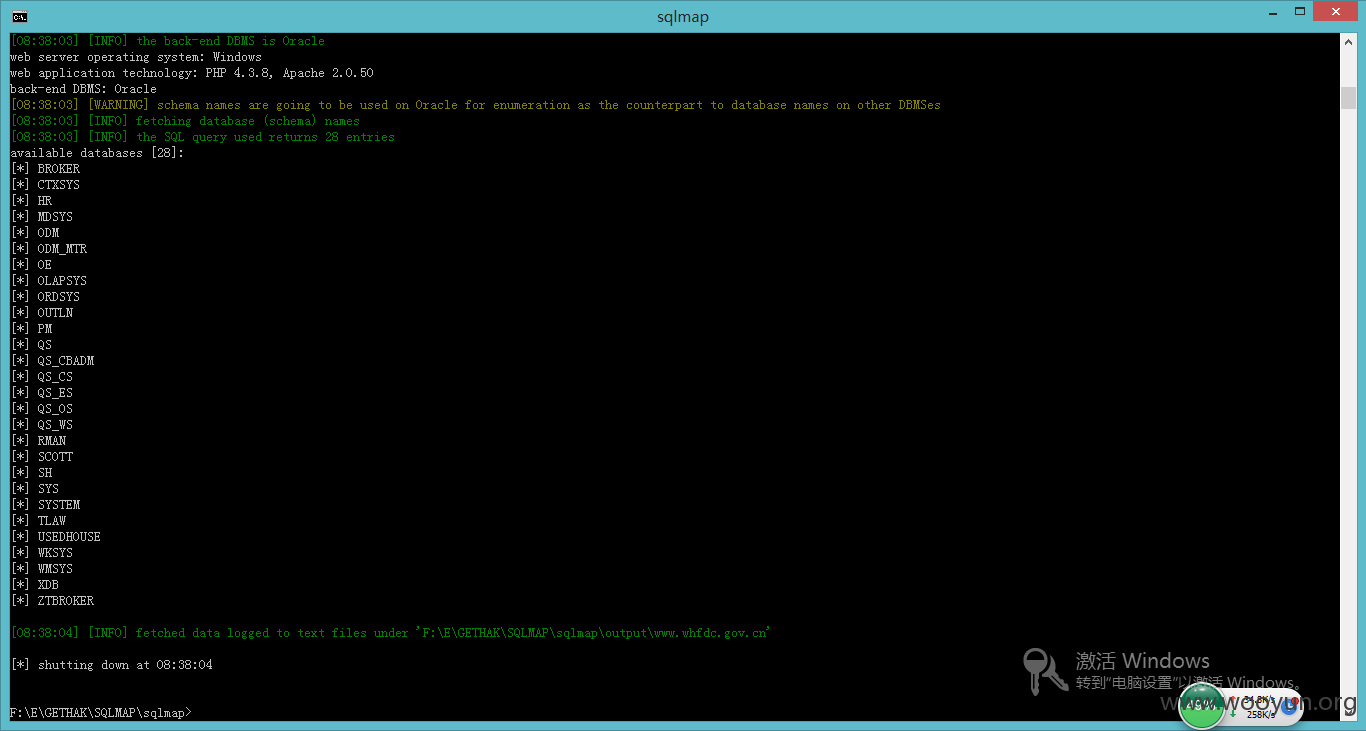Select the 'back-end DBMS is Oracle' INFO line
The width and height of the screenshot is (1366, 731).
(x=168, y=41)
